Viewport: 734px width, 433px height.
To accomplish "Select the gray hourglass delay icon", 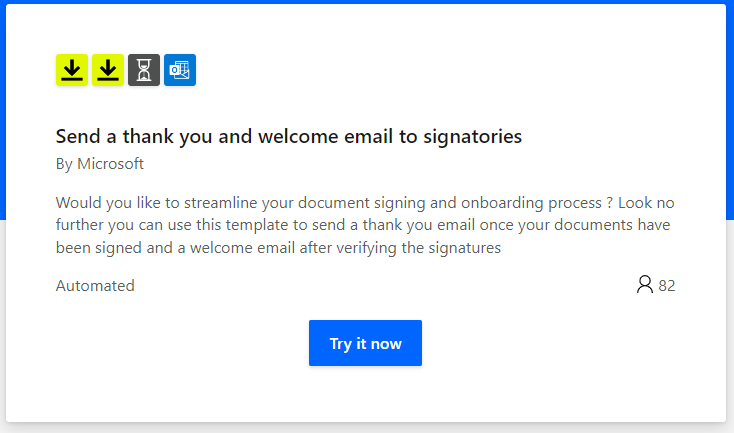I will (x=144, y=70).
